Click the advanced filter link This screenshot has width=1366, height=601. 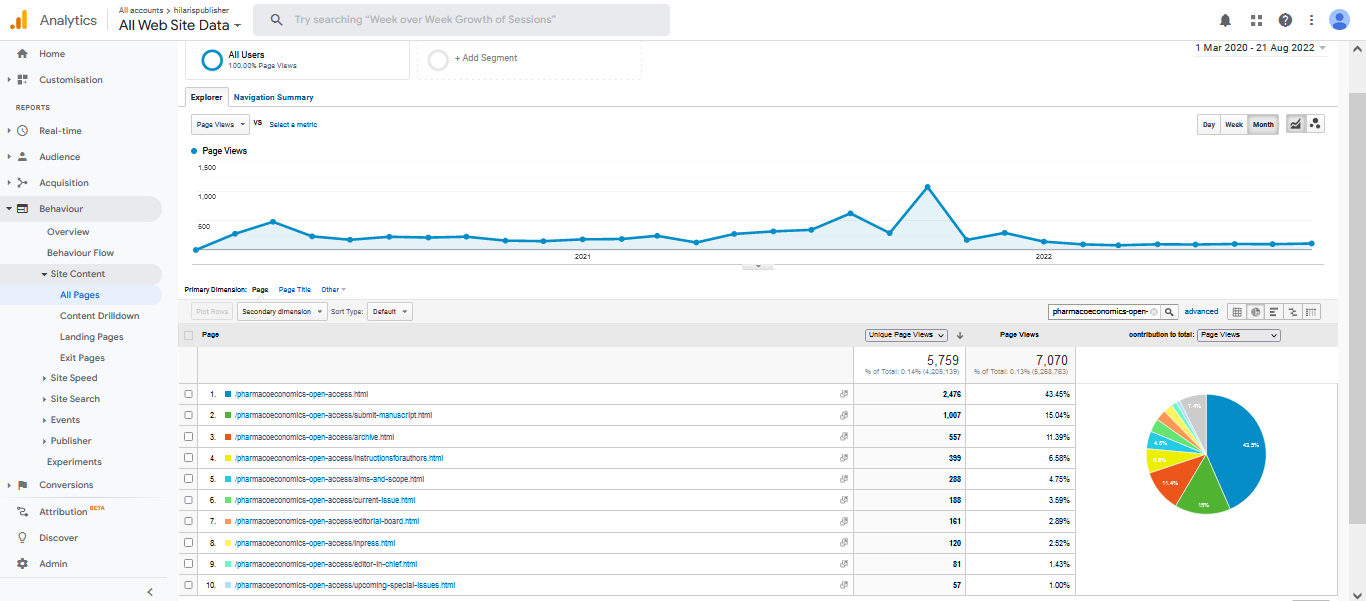pyautogui.click(x=1201, y=312)
